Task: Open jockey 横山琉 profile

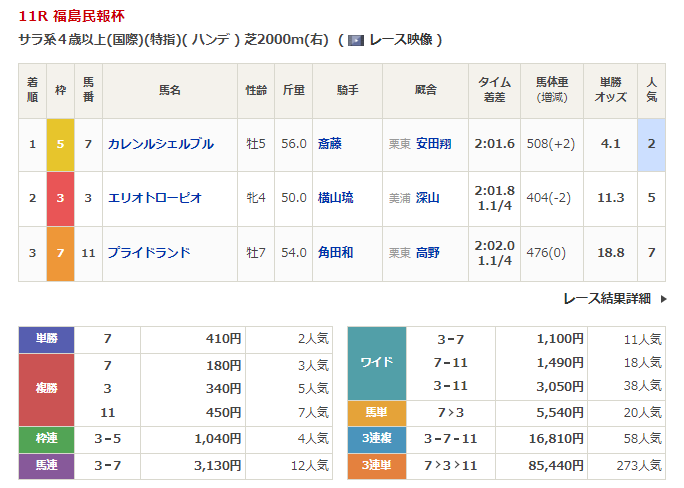Action: [336, 198]
